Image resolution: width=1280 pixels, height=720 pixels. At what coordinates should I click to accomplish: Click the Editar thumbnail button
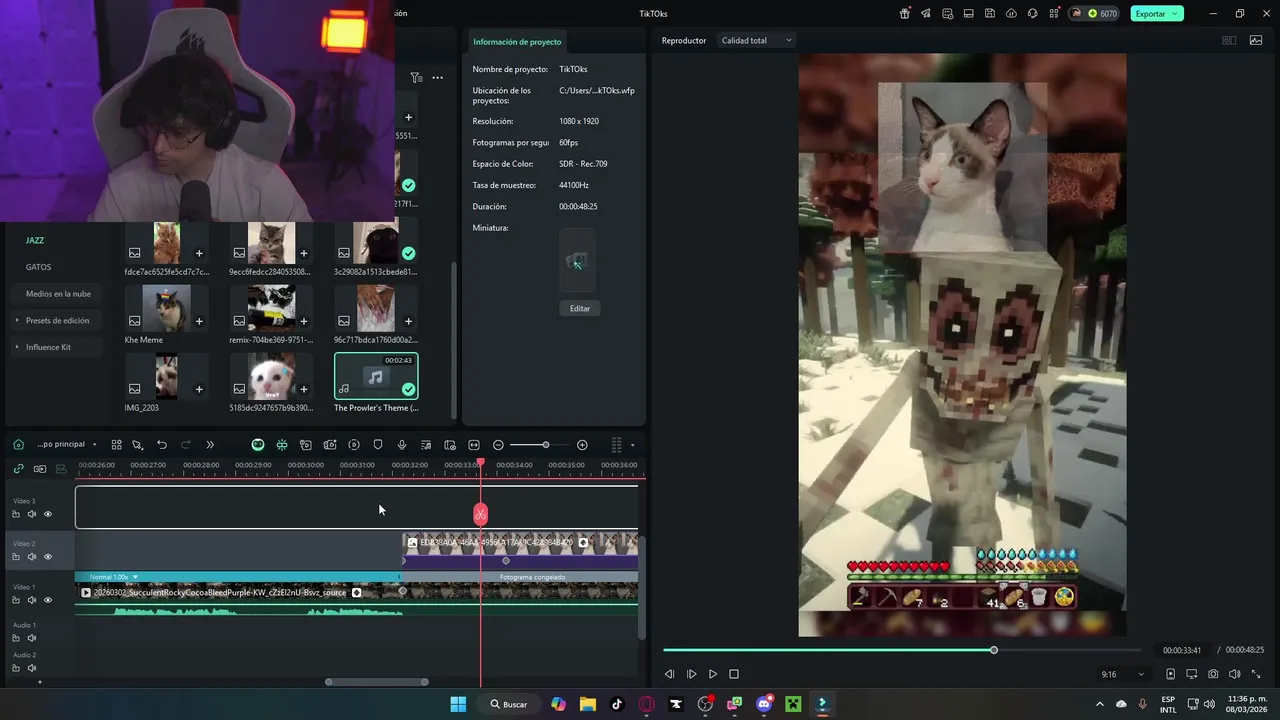(580, 308)
